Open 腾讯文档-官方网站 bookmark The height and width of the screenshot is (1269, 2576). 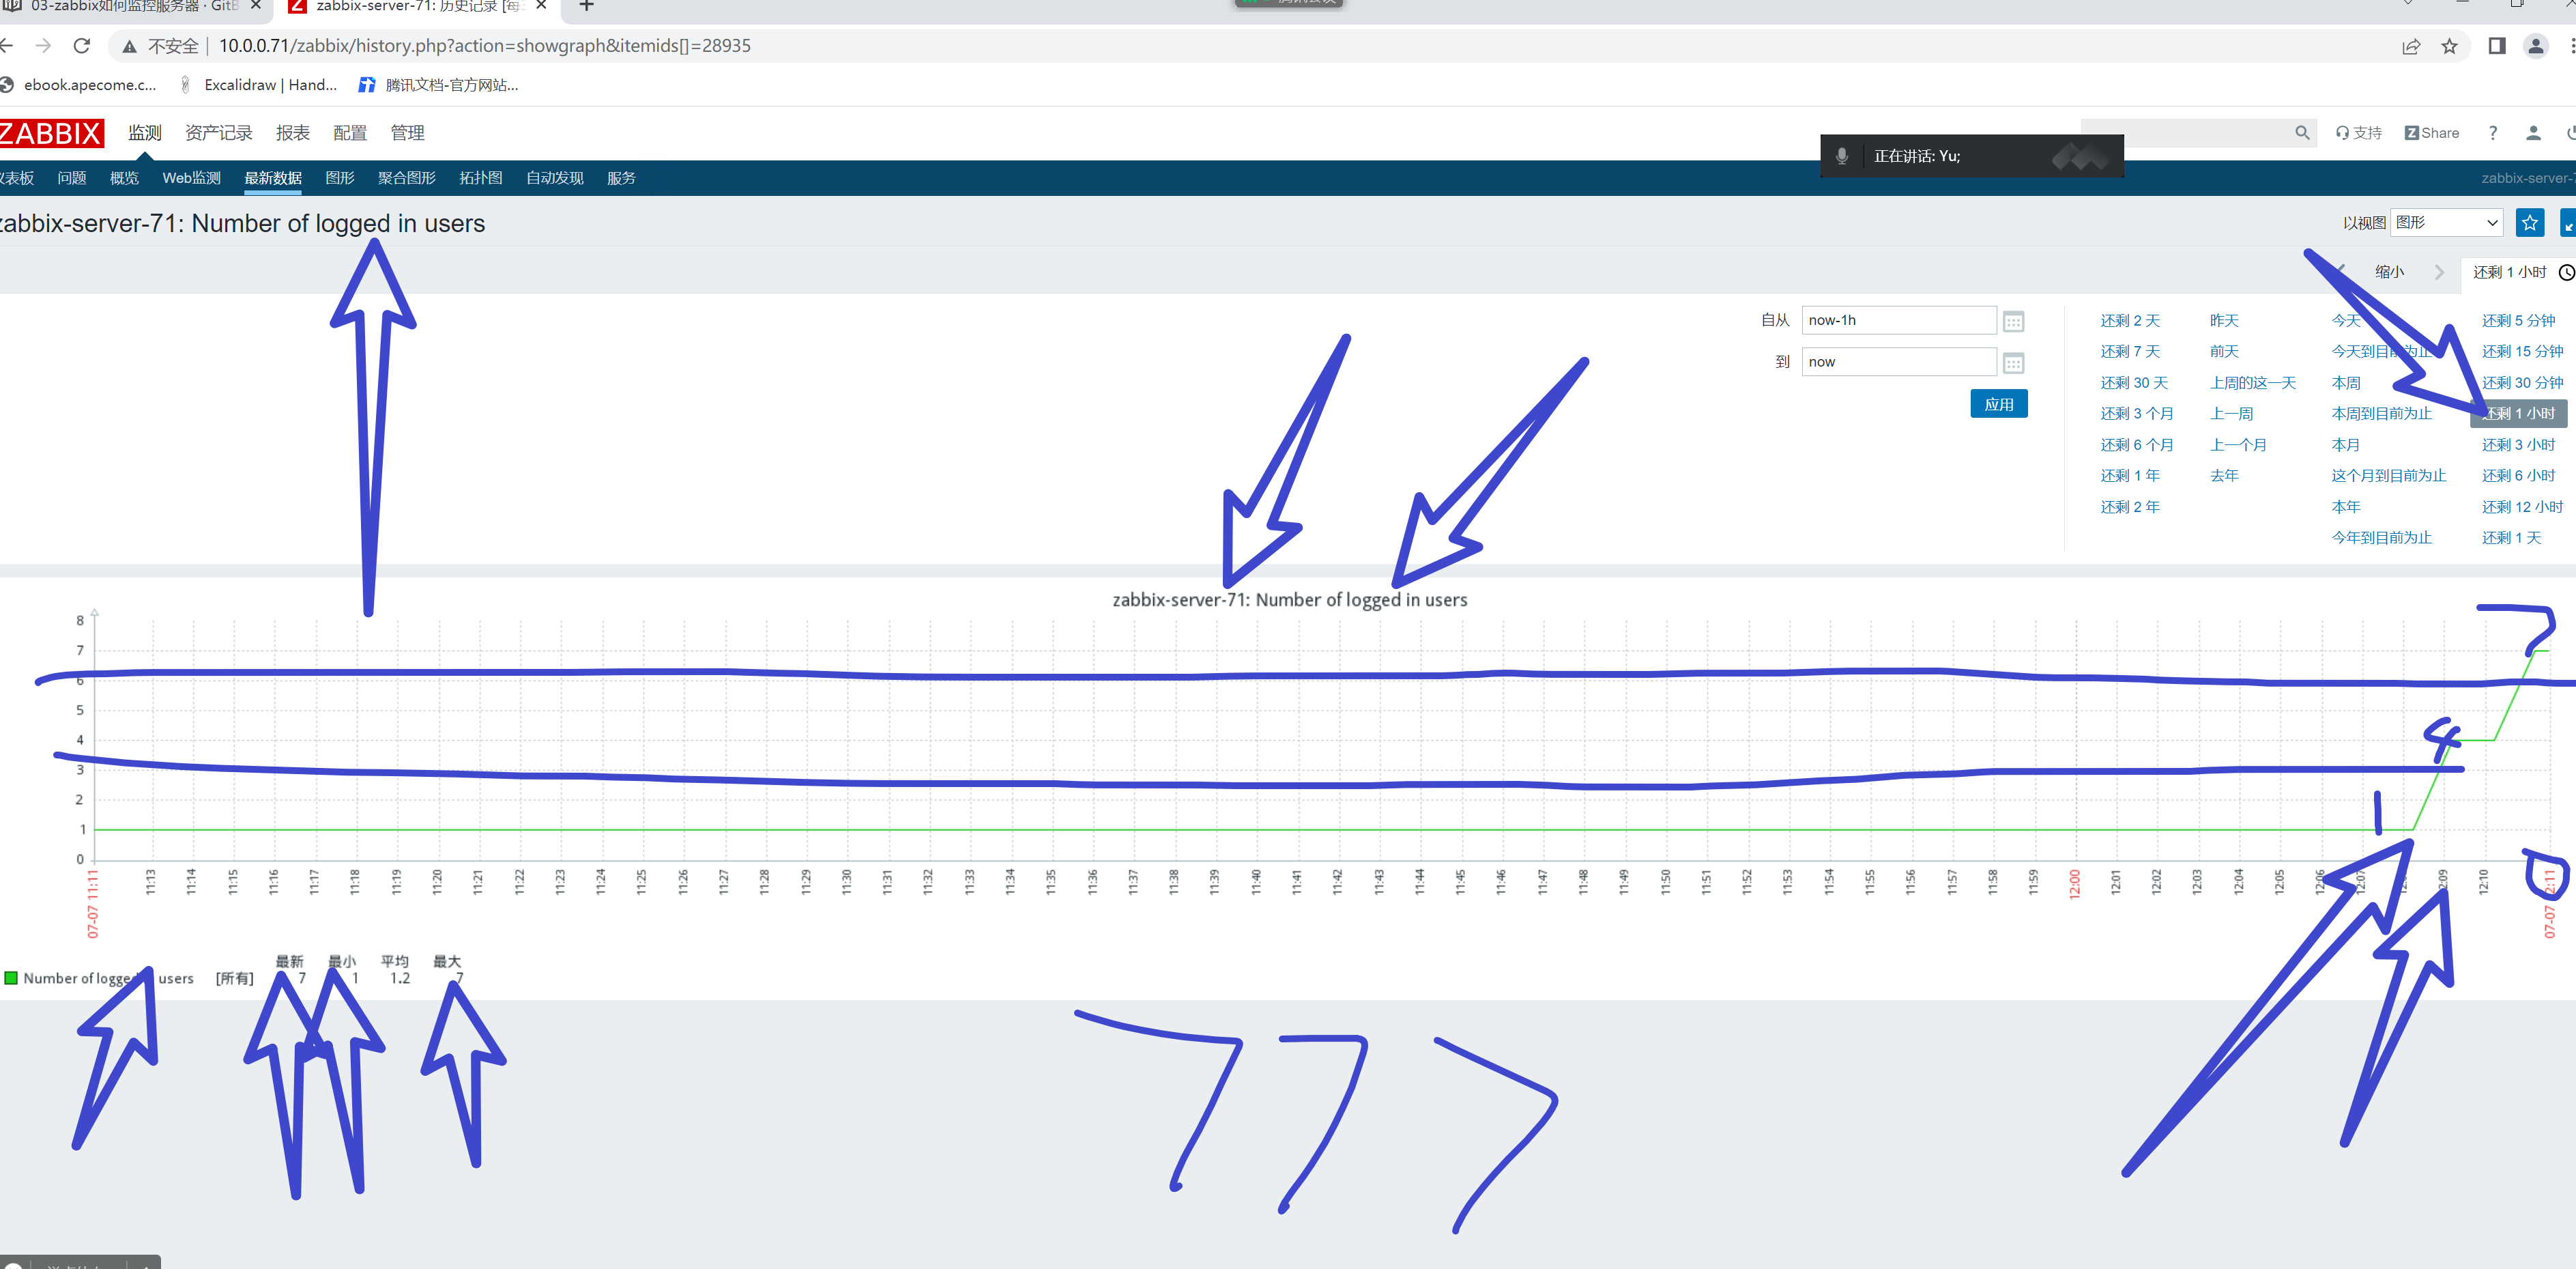(439, 85)
